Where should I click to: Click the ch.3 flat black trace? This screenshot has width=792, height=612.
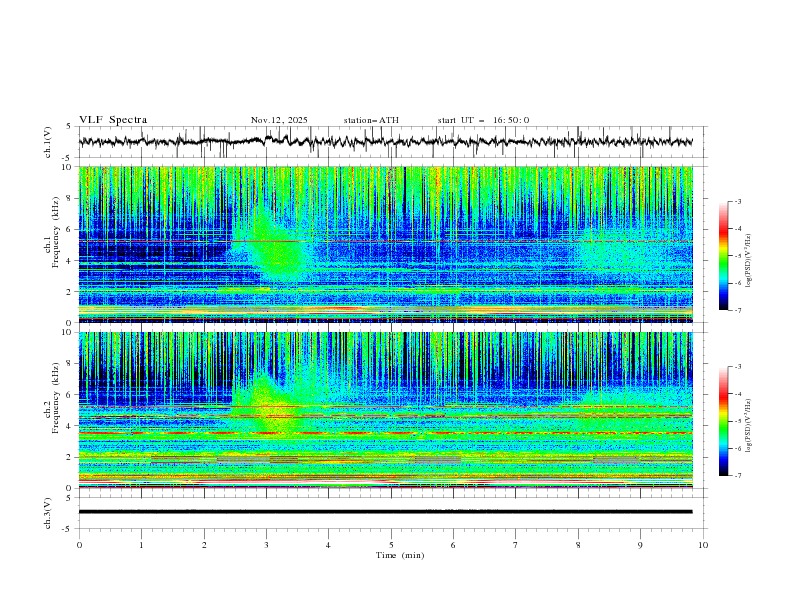385,512
